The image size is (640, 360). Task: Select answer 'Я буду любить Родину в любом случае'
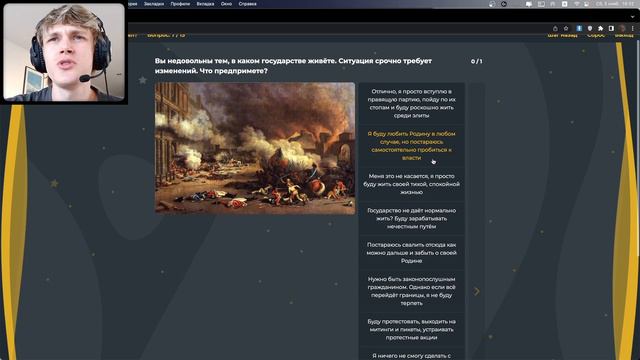coord(411,146)
